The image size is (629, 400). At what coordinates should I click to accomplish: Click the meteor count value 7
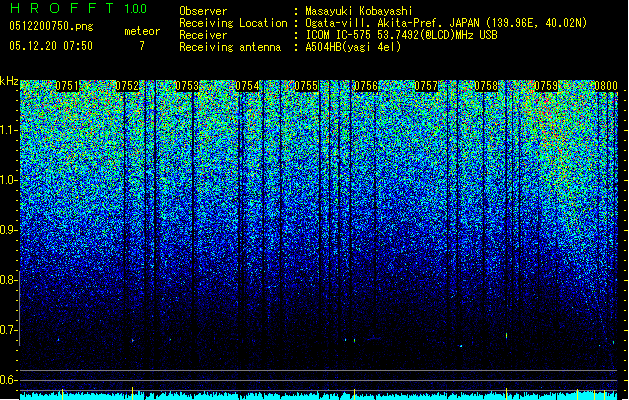[142, 46]
